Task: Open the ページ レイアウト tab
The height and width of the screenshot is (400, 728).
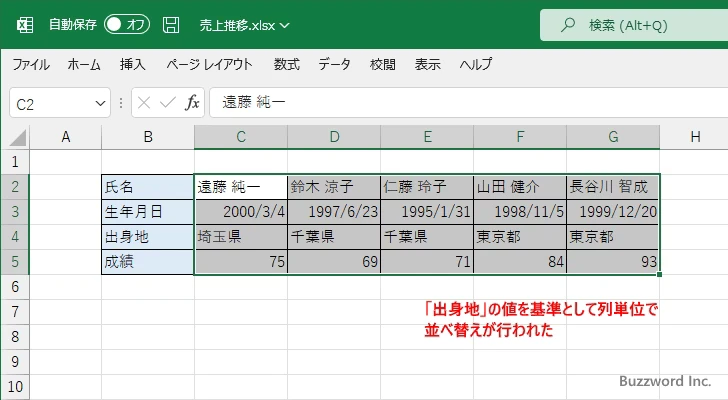Action: pyautogui.click(x=209, y=64)
